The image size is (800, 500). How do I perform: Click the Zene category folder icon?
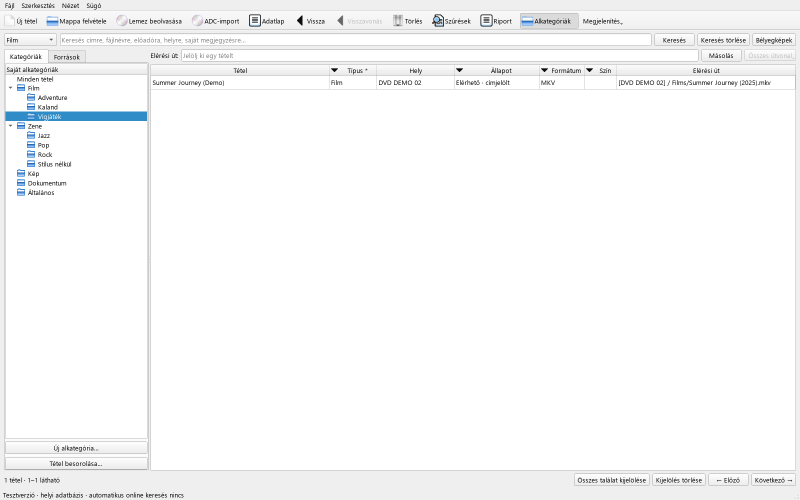[x=21, y=126]
